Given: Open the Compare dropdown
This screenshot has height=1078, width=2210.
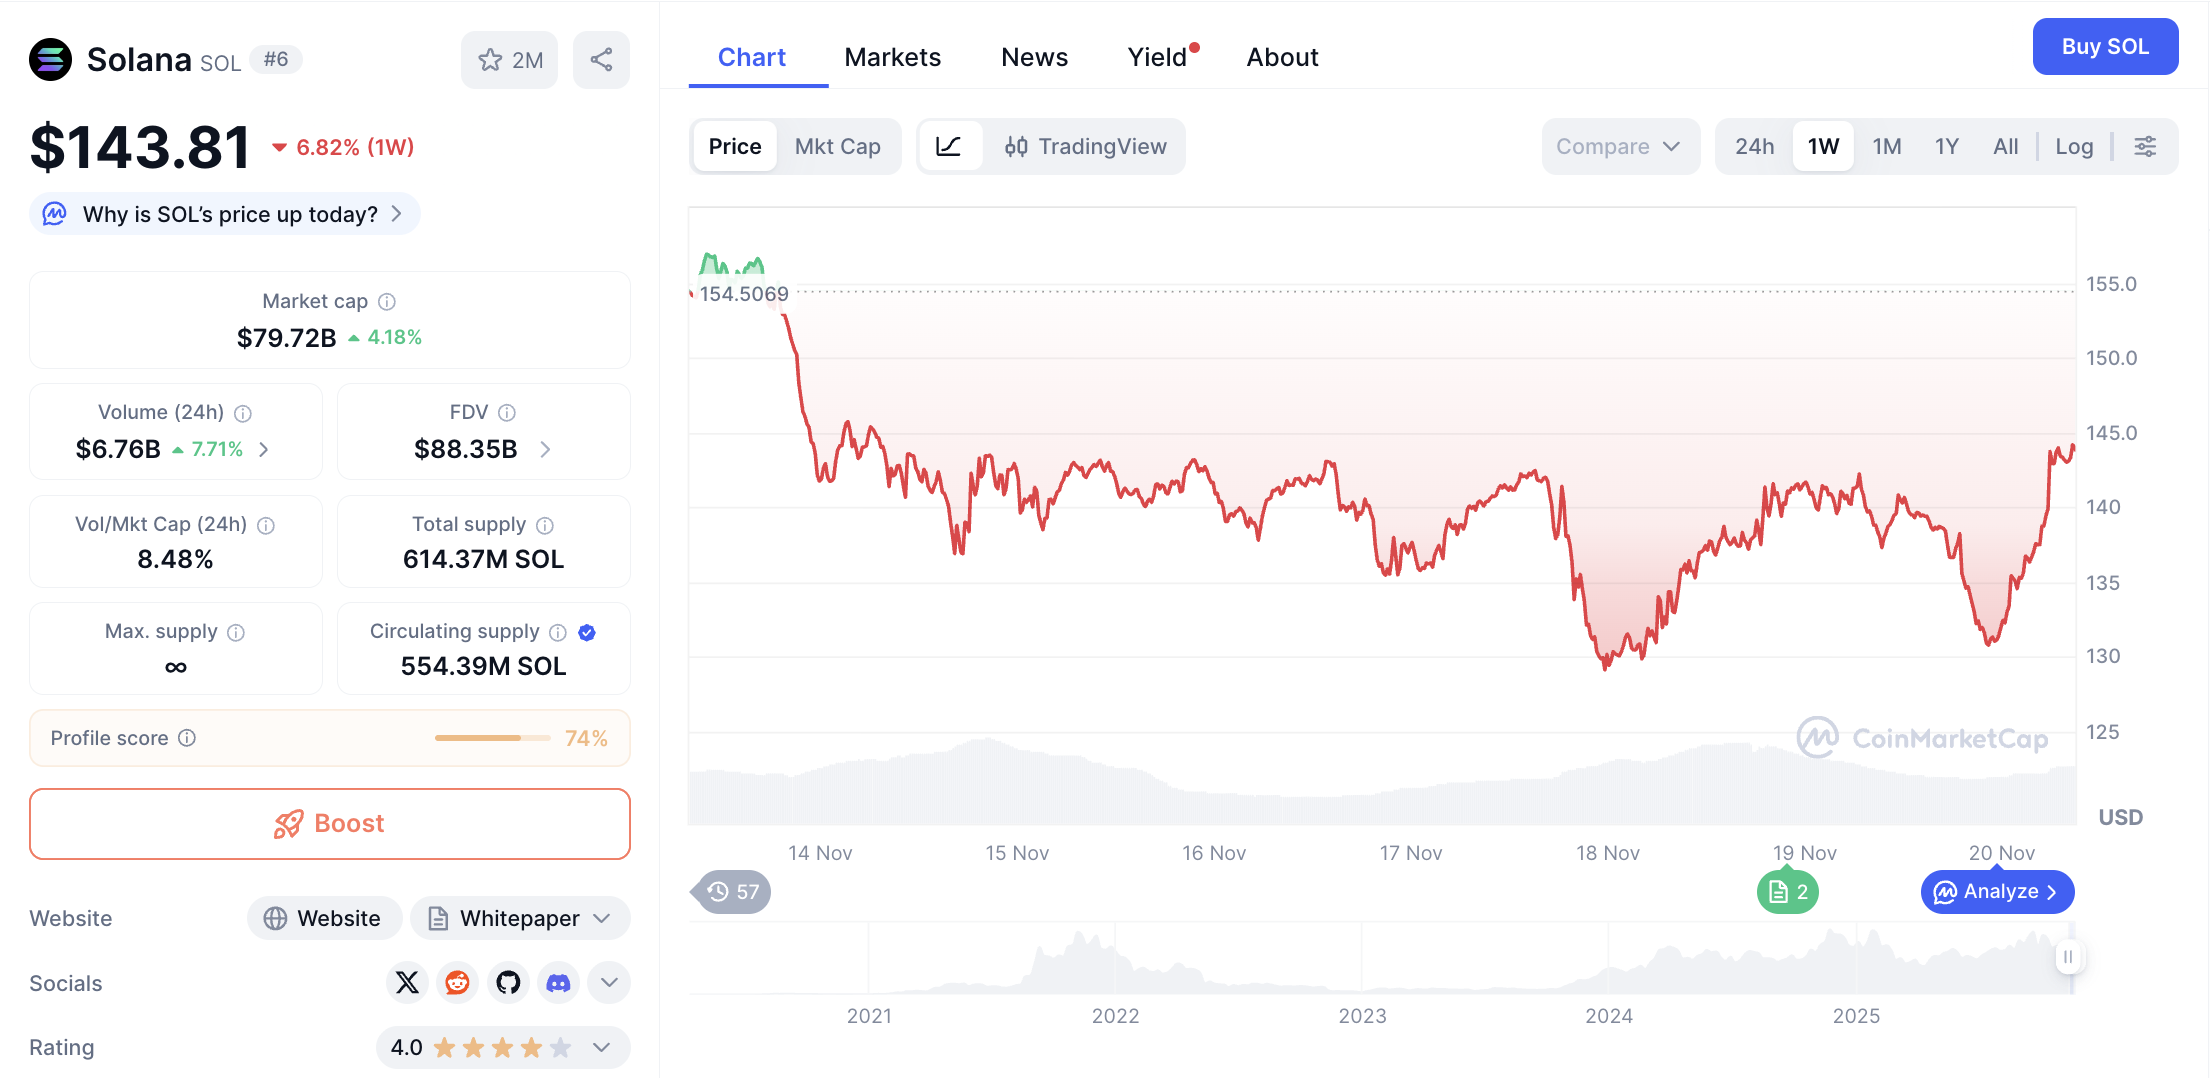Looking at the screenshot, I should [x=1618, y=147].
